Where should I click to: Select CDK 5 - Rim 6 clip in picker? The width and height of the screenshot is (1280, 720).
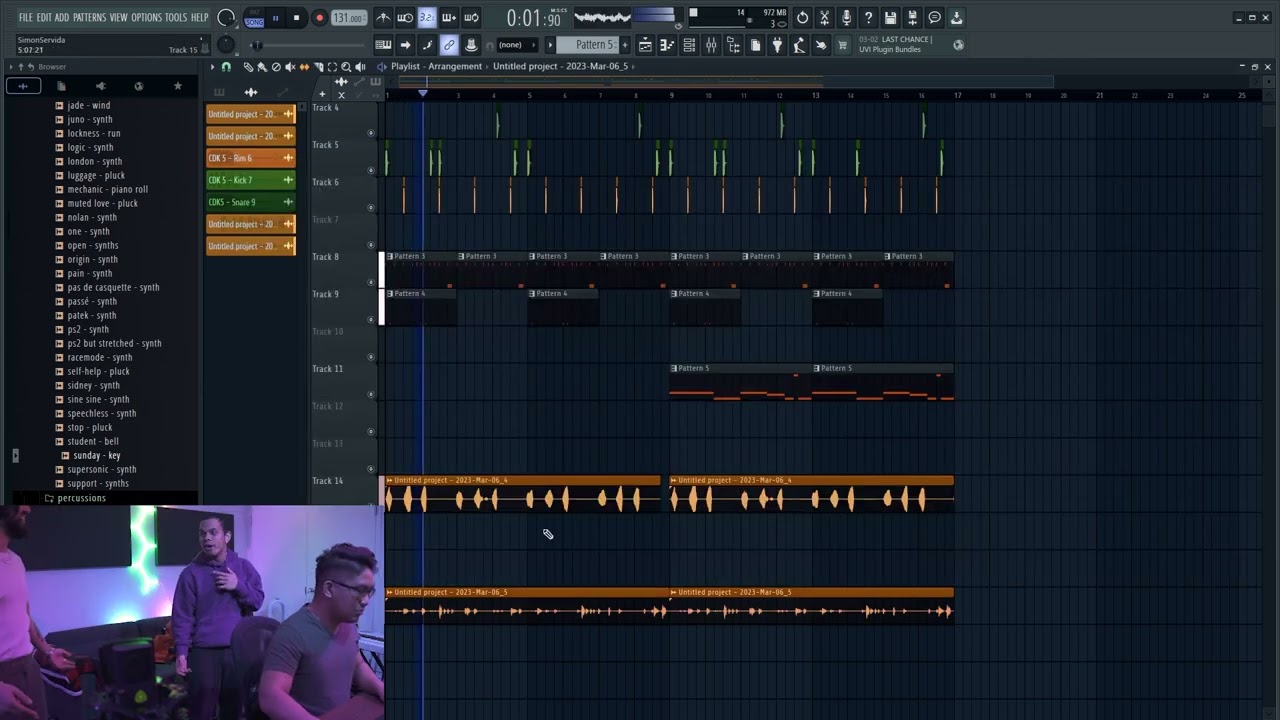pos(250,158)
